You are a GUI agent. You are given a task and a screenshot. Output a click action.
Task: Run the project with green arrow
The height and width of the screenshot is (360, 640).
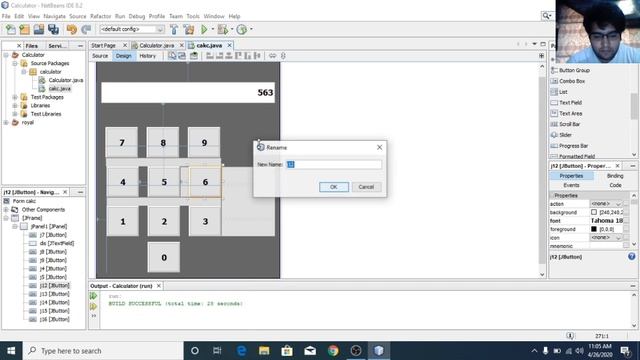(204, 29)
